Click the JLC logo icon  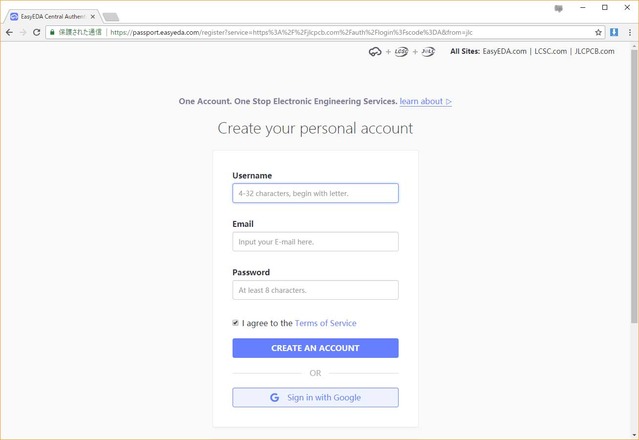pos(428,52)
